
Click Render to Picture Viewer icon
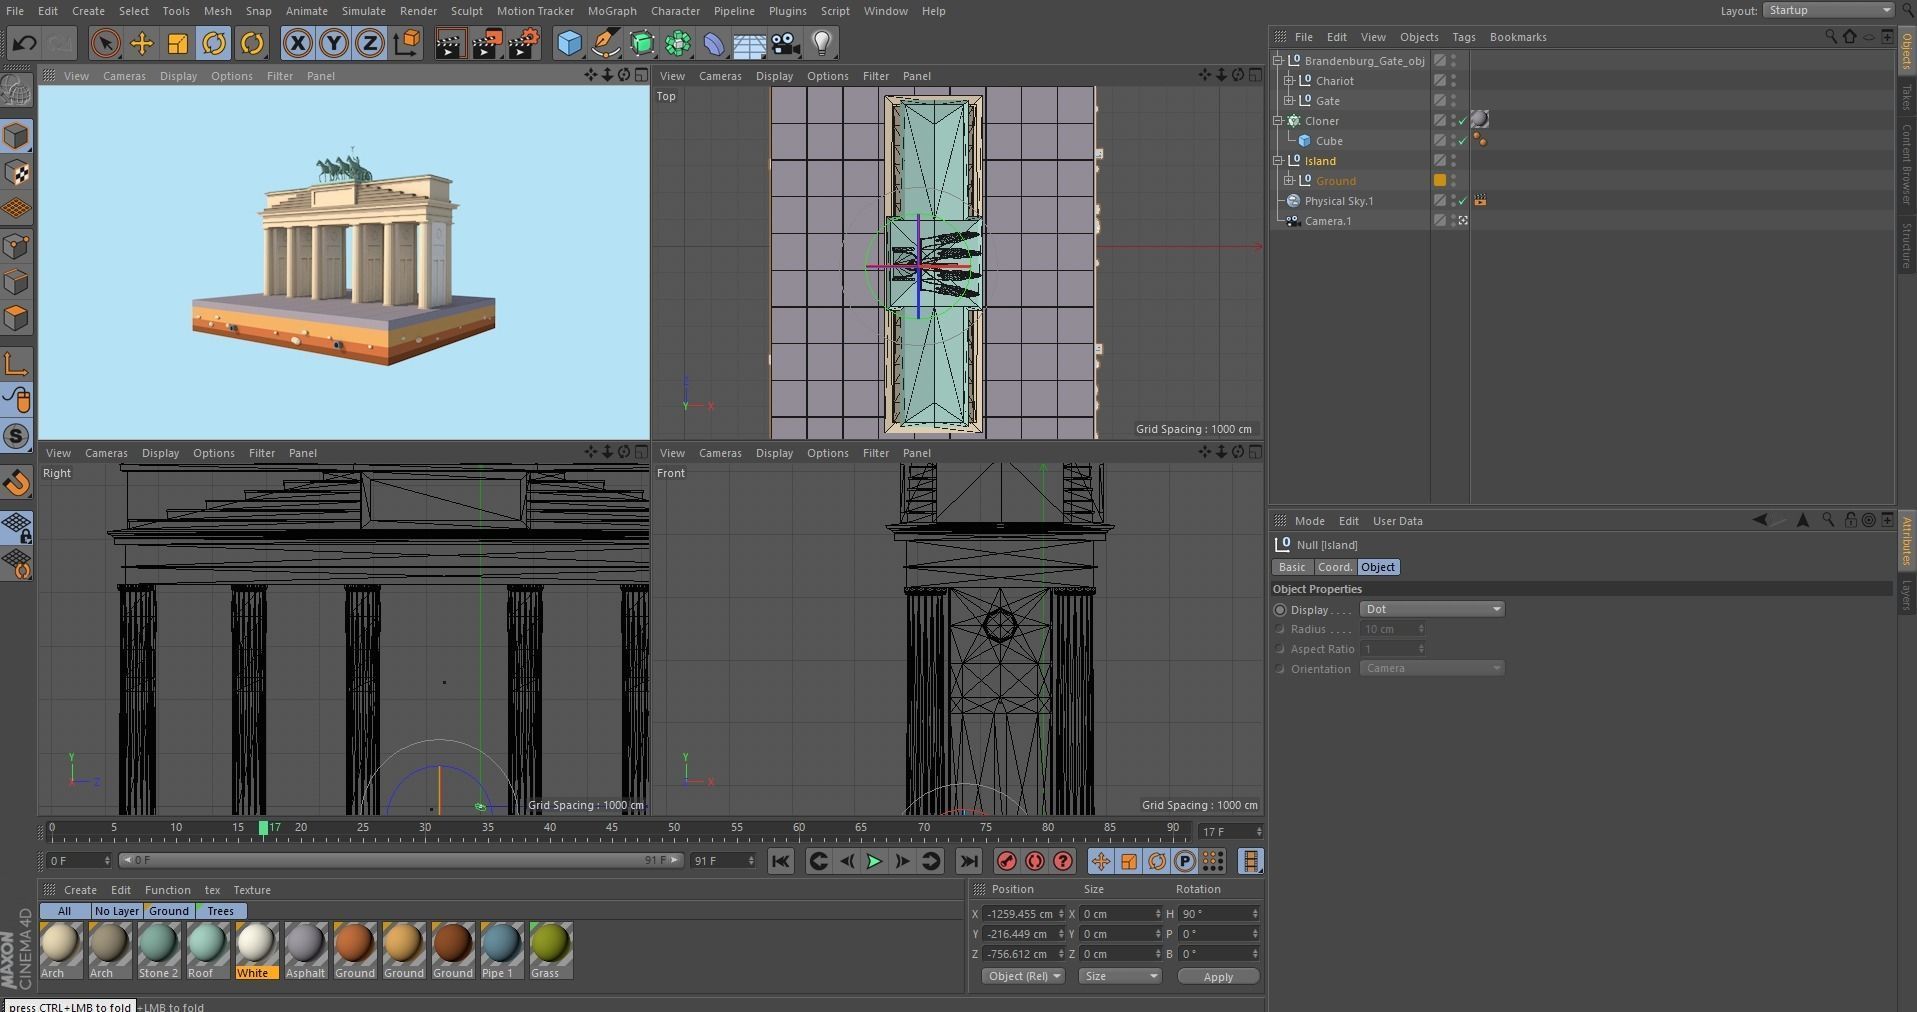[x=487, y=43]
